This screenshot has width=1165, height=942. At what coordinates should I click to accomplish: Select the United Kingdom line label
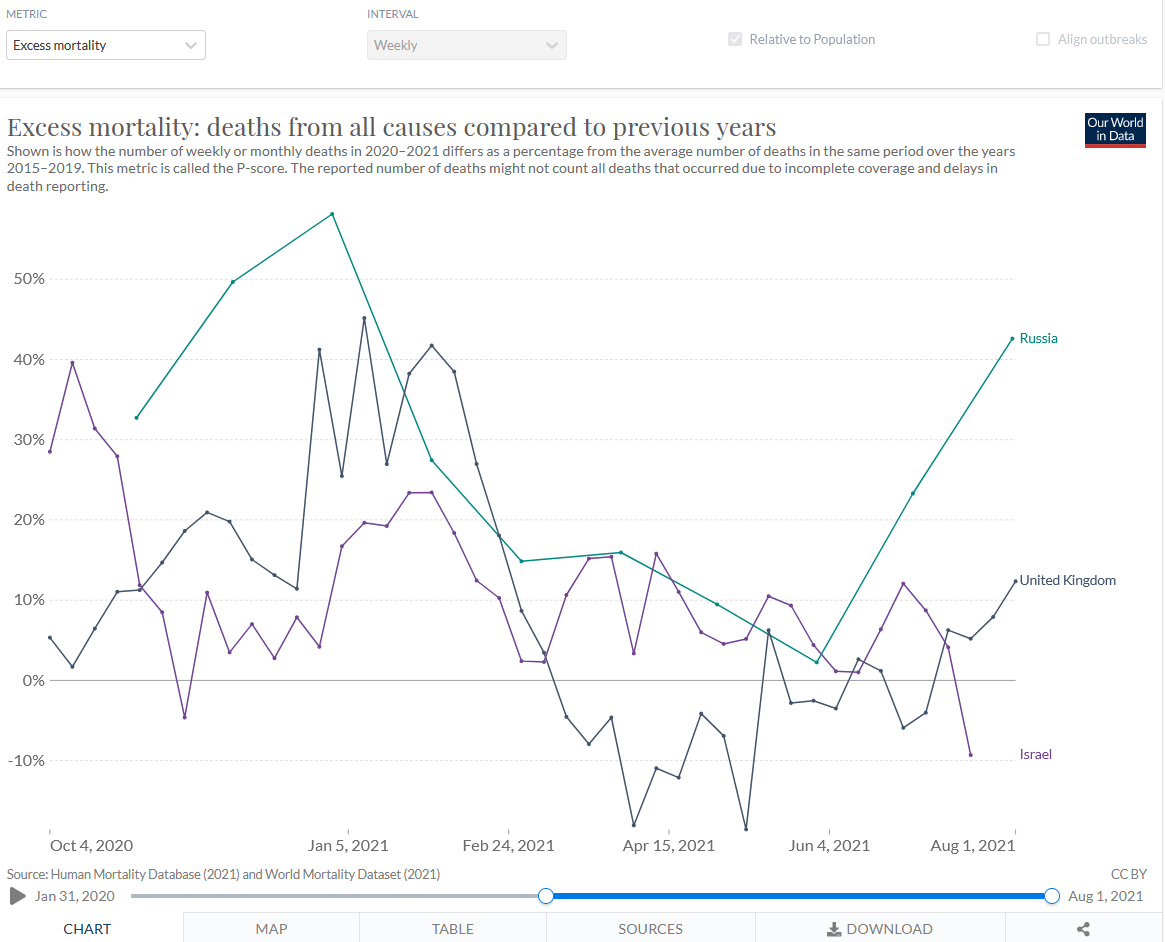[x=1067, y=580]
